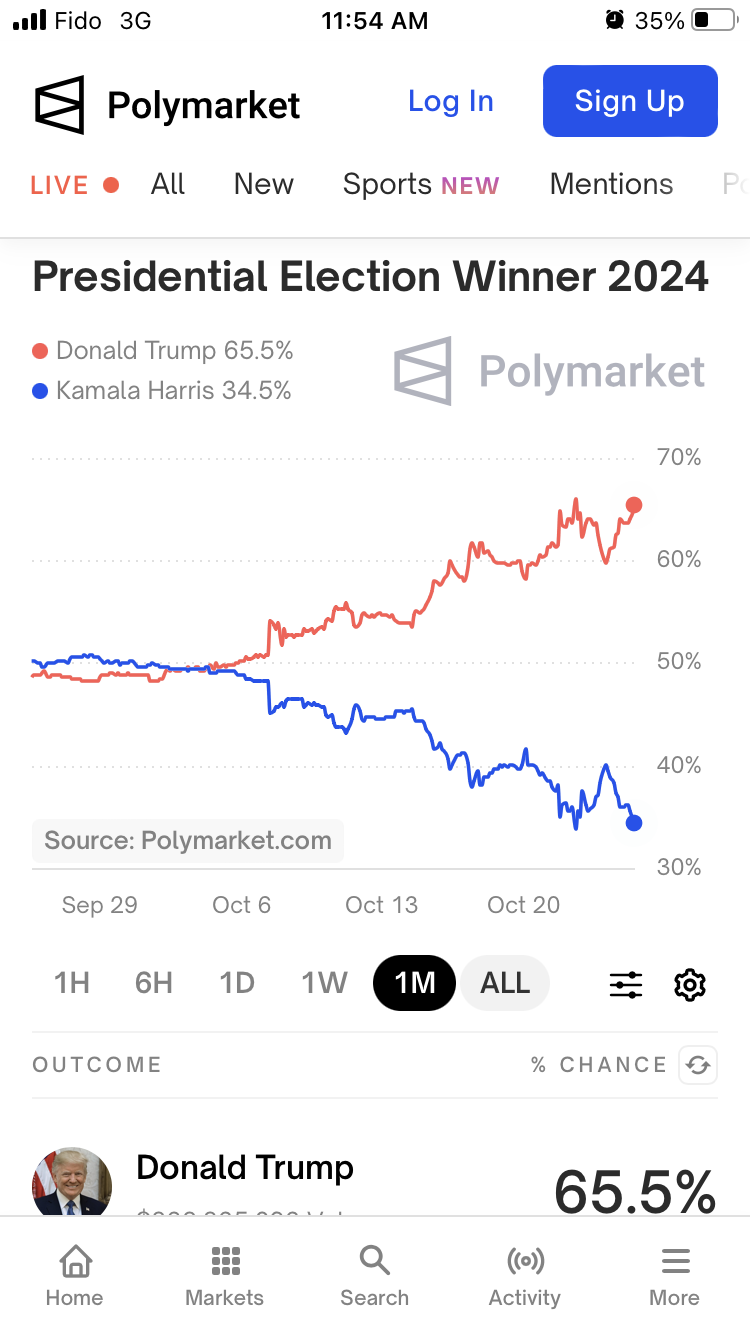Image resolution: width=750 pixels, height=1334 pixels.
Task: Select the 1H chart time range
Action: point(72,984)
